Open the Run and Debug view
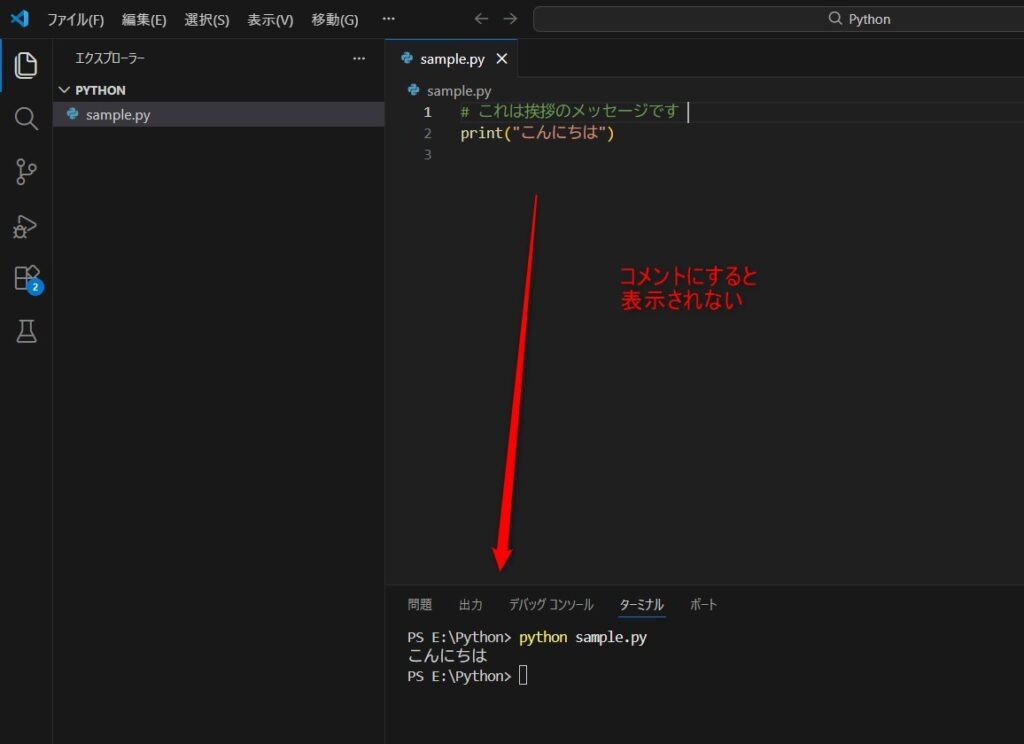 tap(25, 226)
